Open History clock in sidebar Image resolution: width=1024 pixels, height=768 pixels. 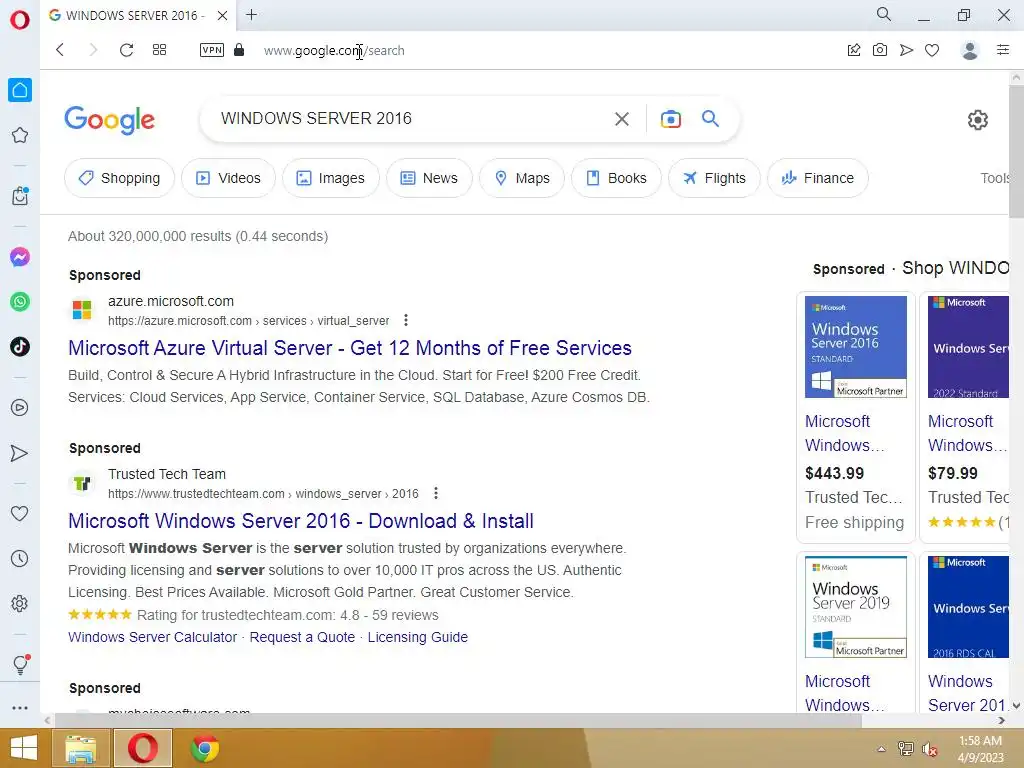20,558
